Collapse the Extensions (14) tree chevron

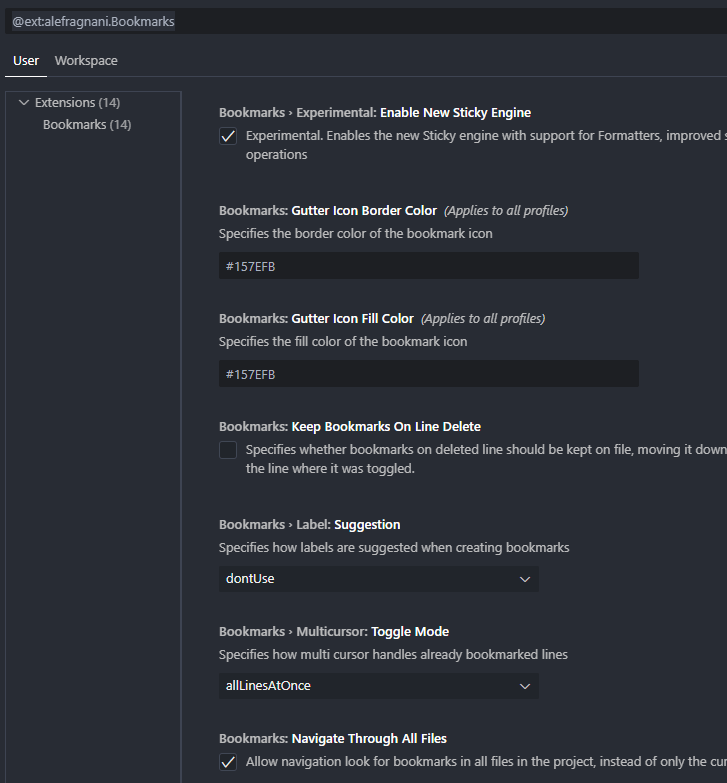[24, 102]
